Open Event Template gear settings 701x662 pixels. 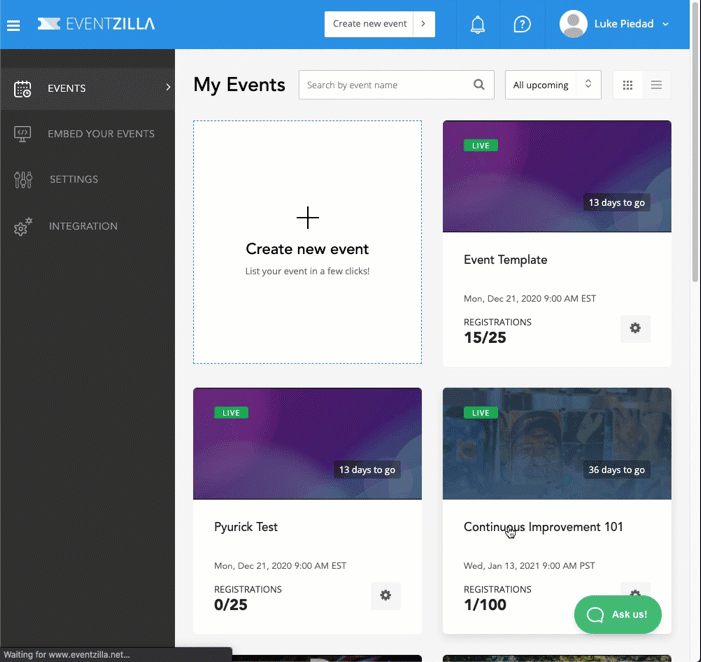pos(635,329)
